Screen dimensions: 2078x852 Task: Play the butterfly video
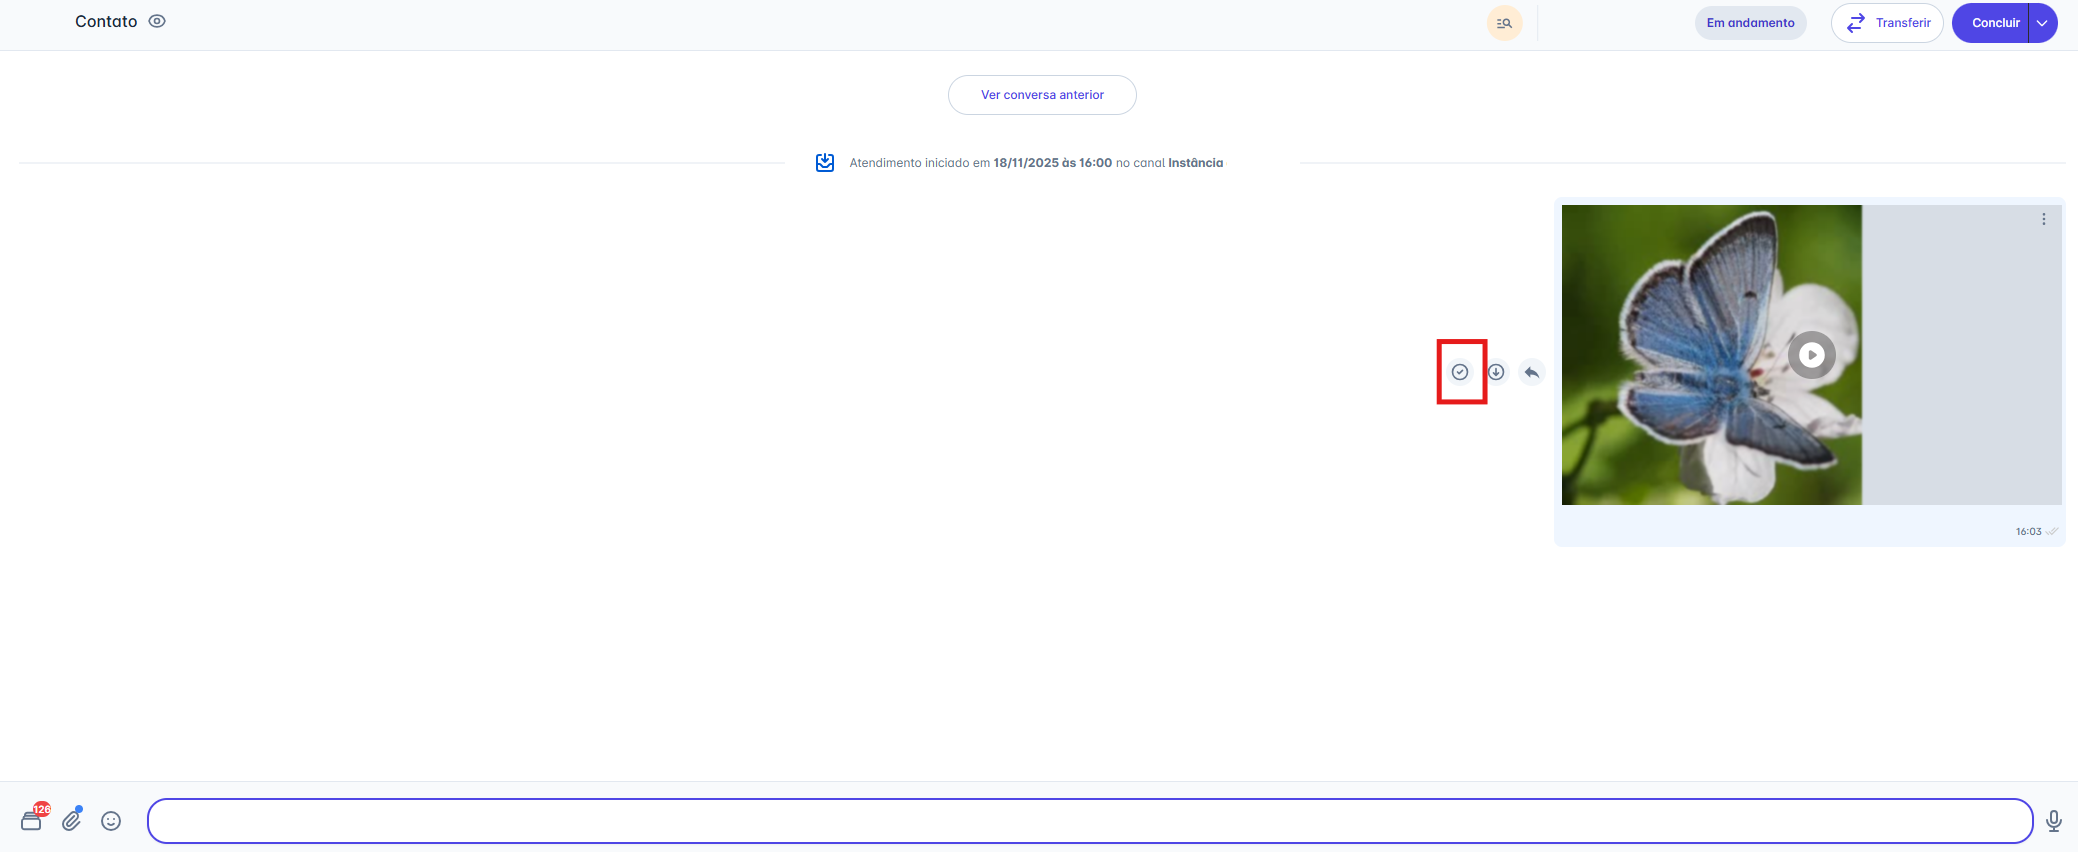[x=1811, y=355]
